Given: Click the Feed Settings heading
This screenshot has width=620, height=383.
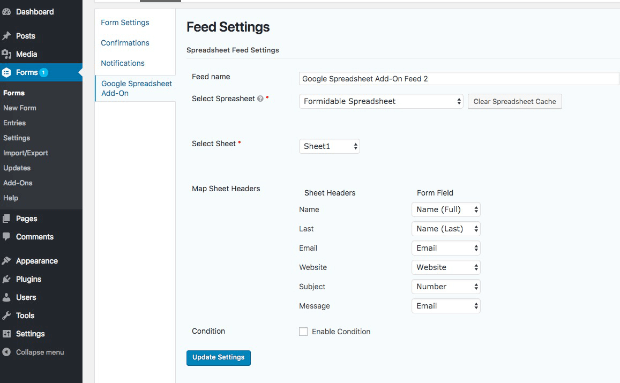Looking at the screenshot, I should click(x=228, y=27).
